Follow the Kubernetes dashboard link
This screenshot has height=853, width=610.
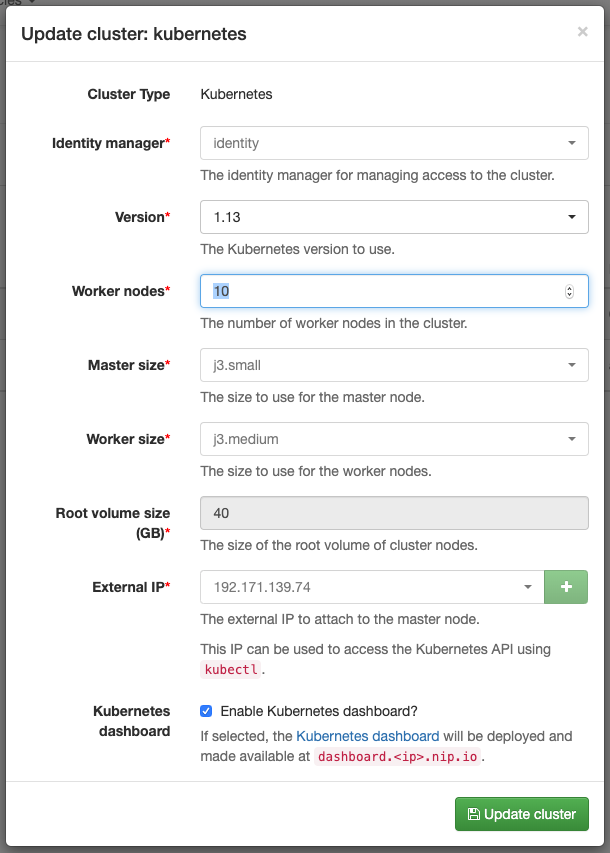coord(367,736)
